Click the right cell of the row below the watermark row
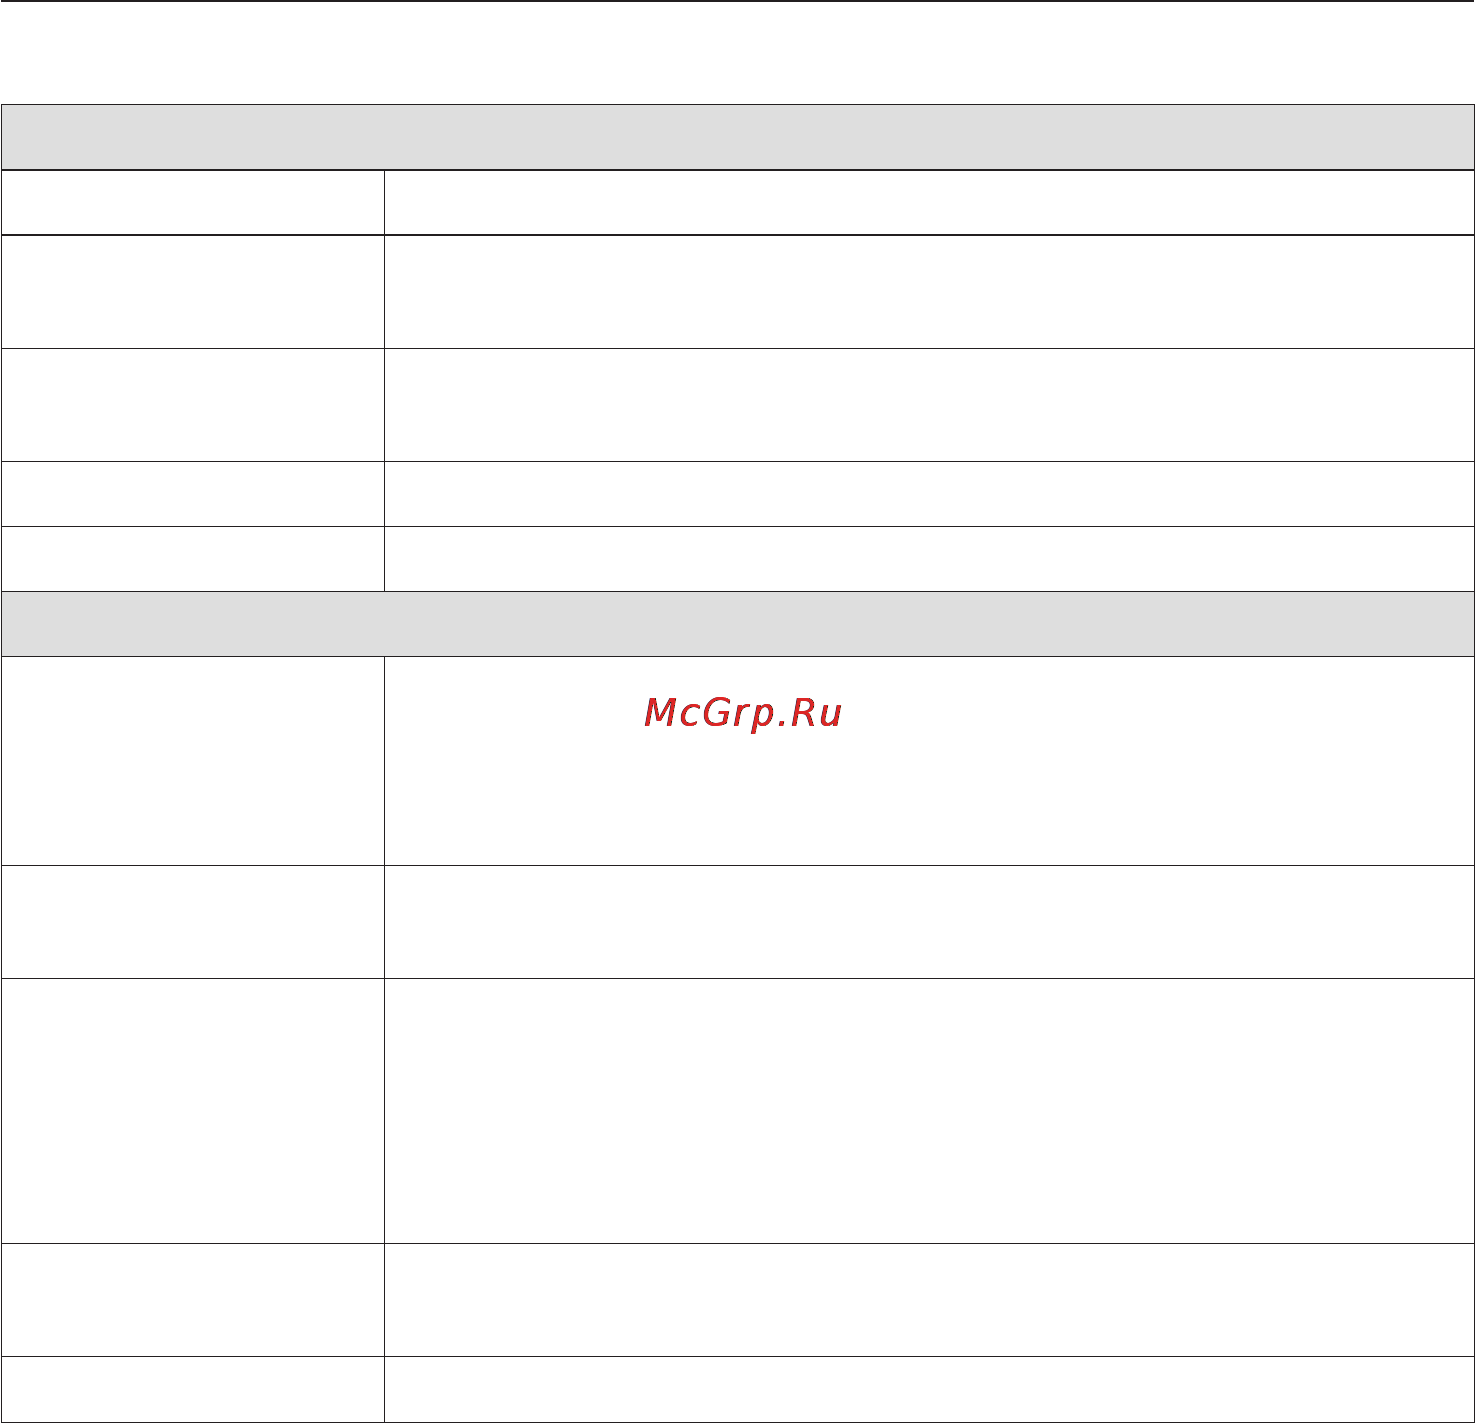The height and width of the screenshot is (1423, 1475). point(929,922)
